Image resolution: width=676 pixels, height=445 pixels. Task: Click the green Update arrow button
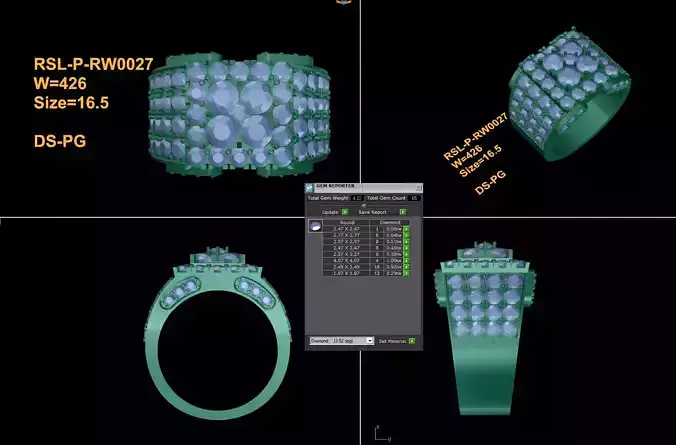[x=345, y=212]
